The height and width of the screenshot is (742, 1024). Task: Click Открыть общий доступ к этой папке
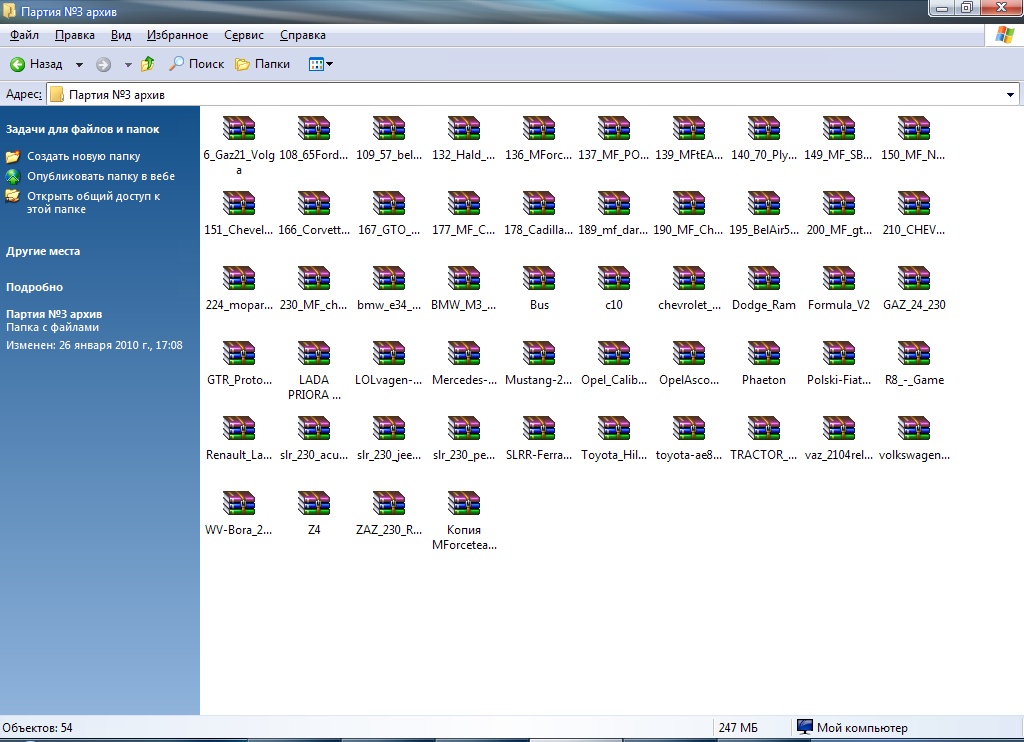pos(93,202)
